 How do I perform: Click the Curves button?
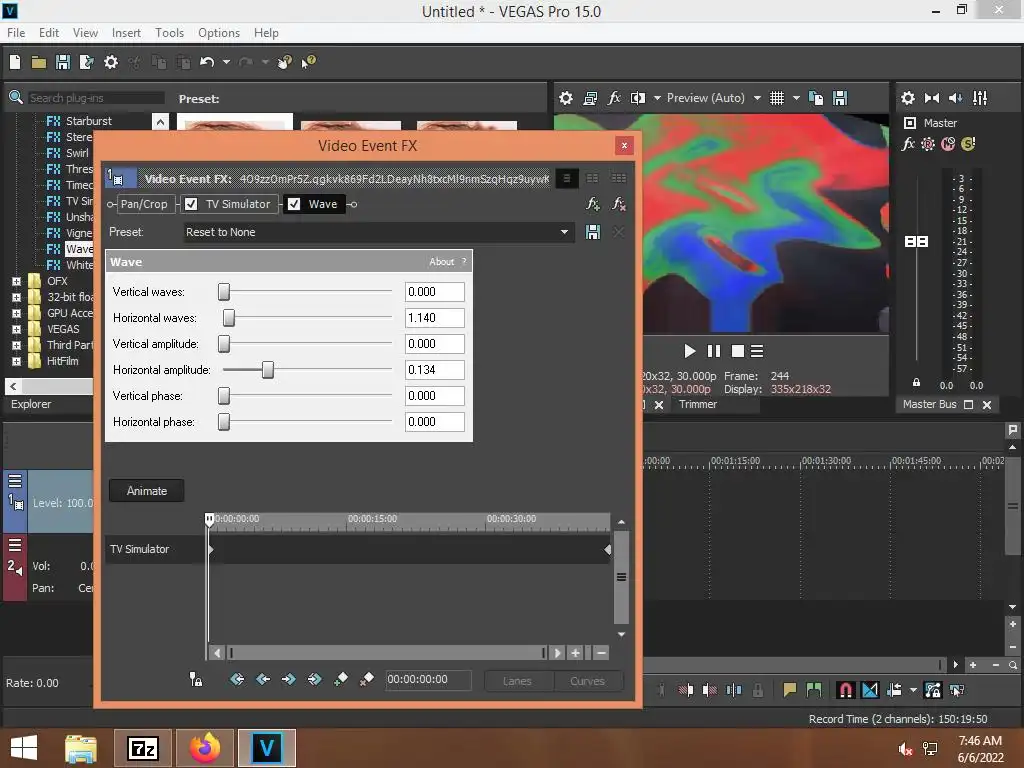click(x=587, y=681)
